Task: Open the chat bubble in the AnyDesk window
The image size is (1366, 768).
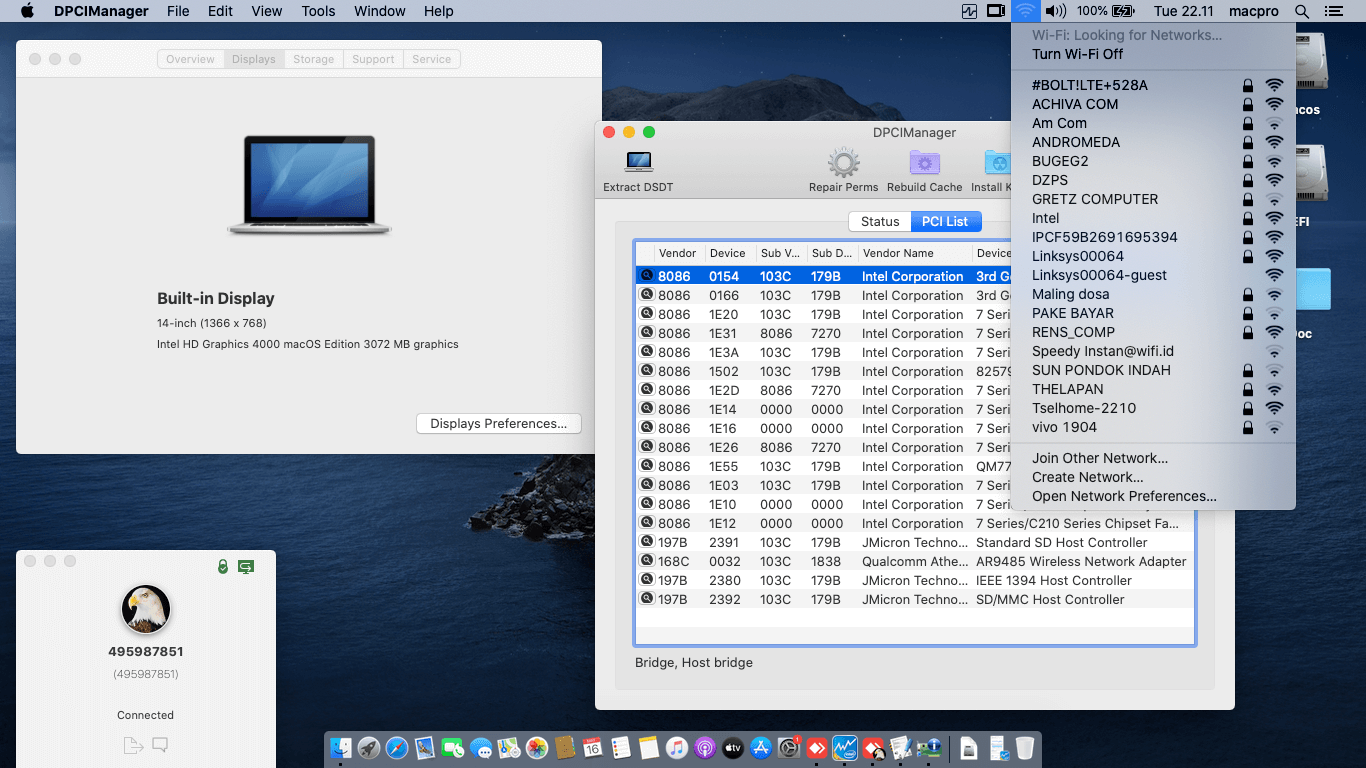Action: pyautogui.click(x=160, y=745)
